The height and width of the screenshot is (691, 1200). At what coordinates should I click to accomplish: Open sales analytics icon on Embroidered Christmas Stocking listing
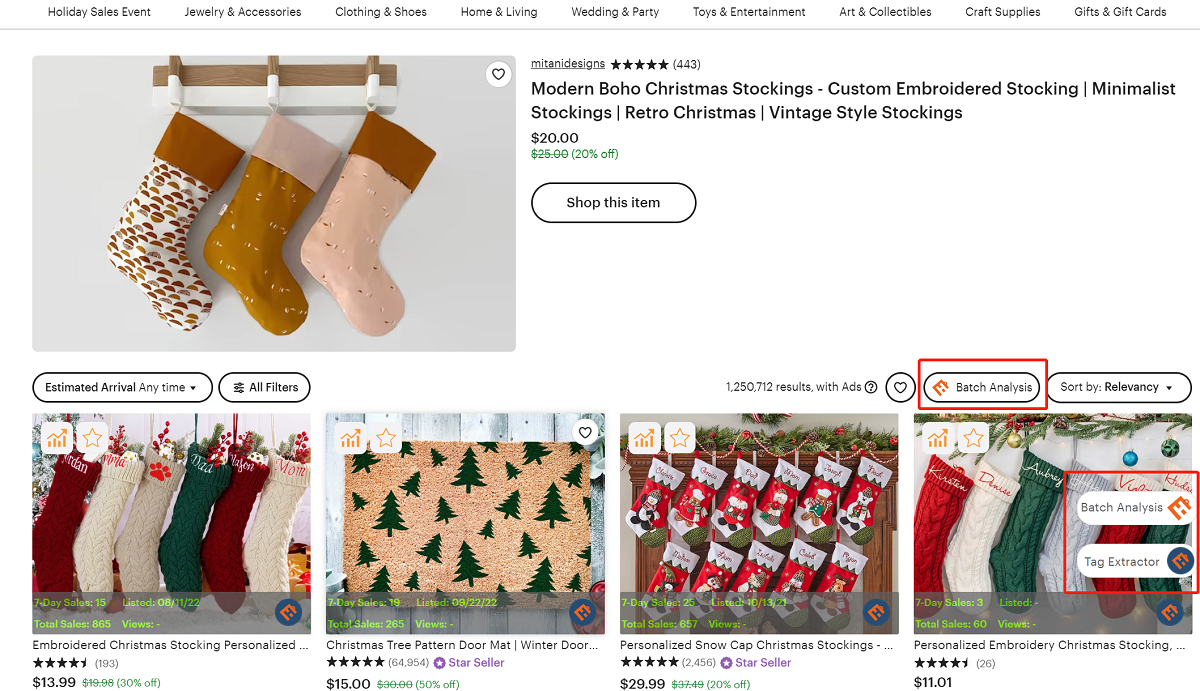57,438
